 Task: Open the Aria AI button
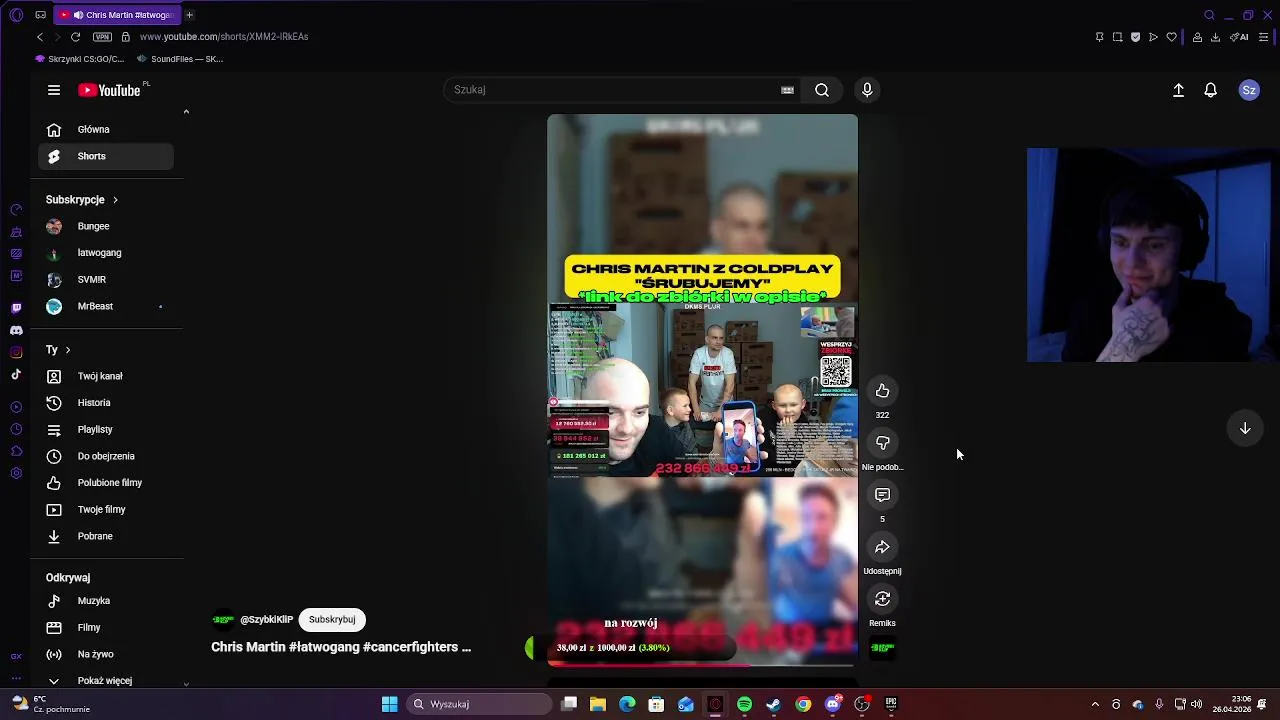[x=1239, y=37]
